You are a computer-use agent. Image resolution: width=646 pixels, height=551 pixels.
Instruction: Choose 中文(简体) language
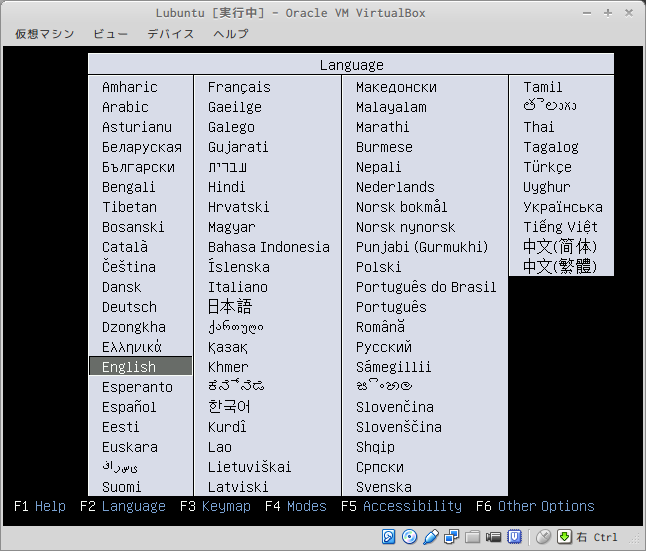(560, 247)
